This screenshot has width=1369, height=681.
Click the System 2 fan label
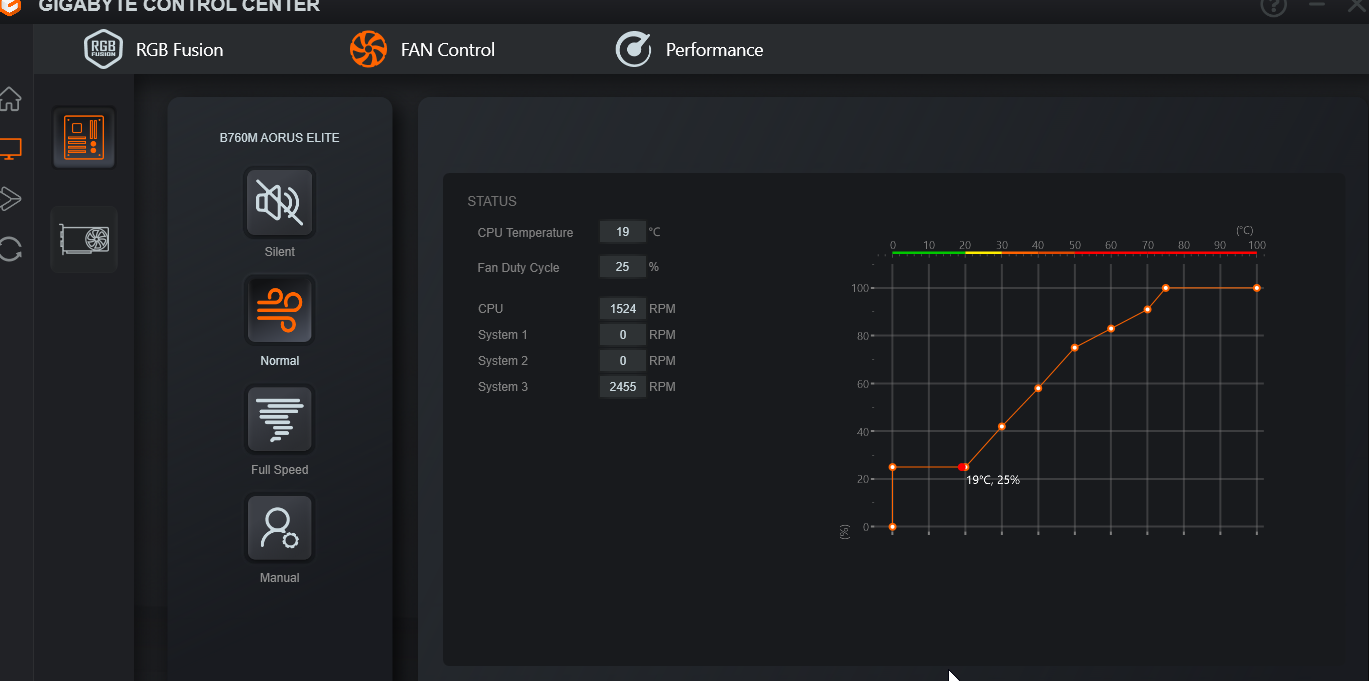click(503, 361)
